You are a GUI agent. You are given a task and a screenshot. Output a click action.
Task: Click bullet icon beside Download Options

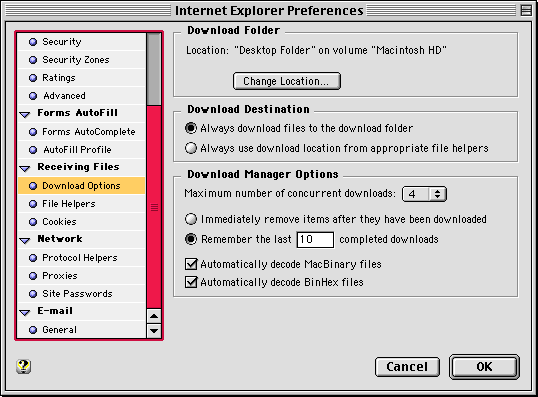pyautogui.click(x=33, y=186)
